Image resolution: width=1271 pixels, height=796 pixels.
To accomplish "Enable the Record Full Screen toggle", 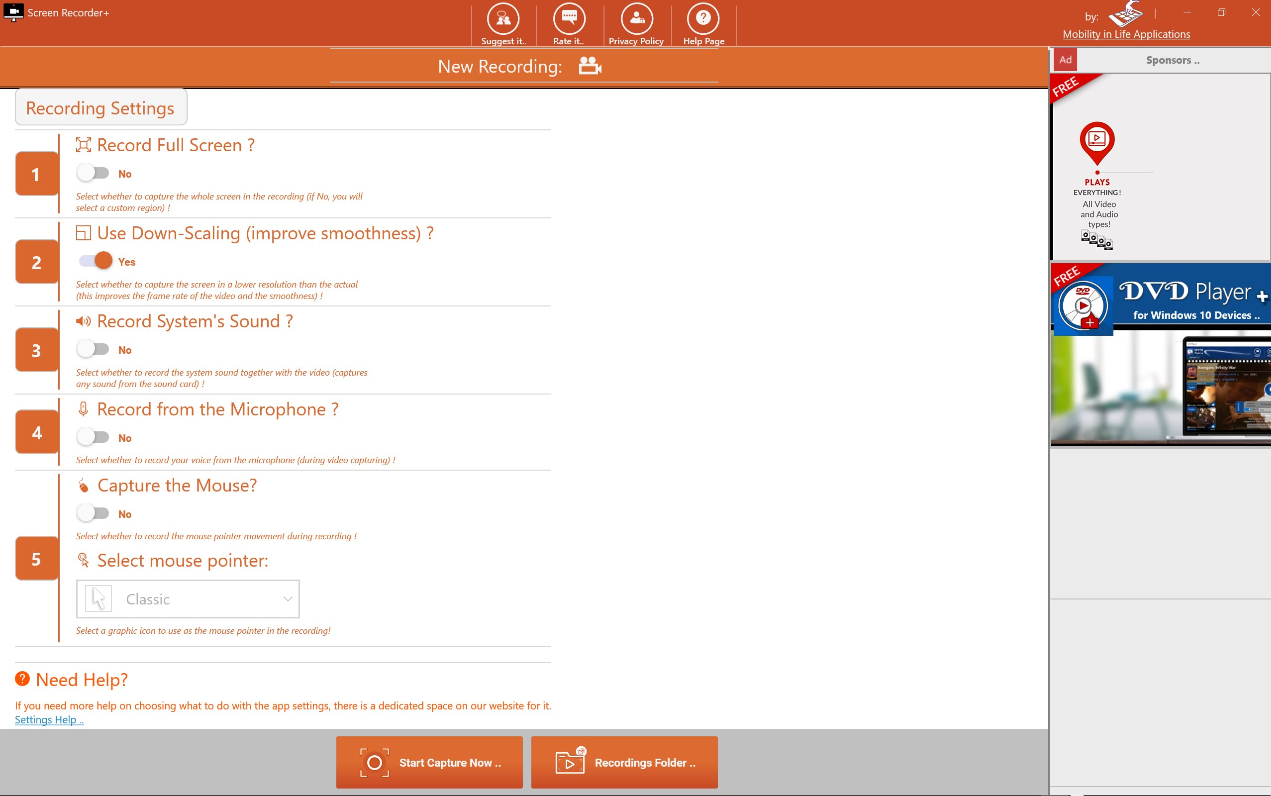I will click(x=93, y=173).
